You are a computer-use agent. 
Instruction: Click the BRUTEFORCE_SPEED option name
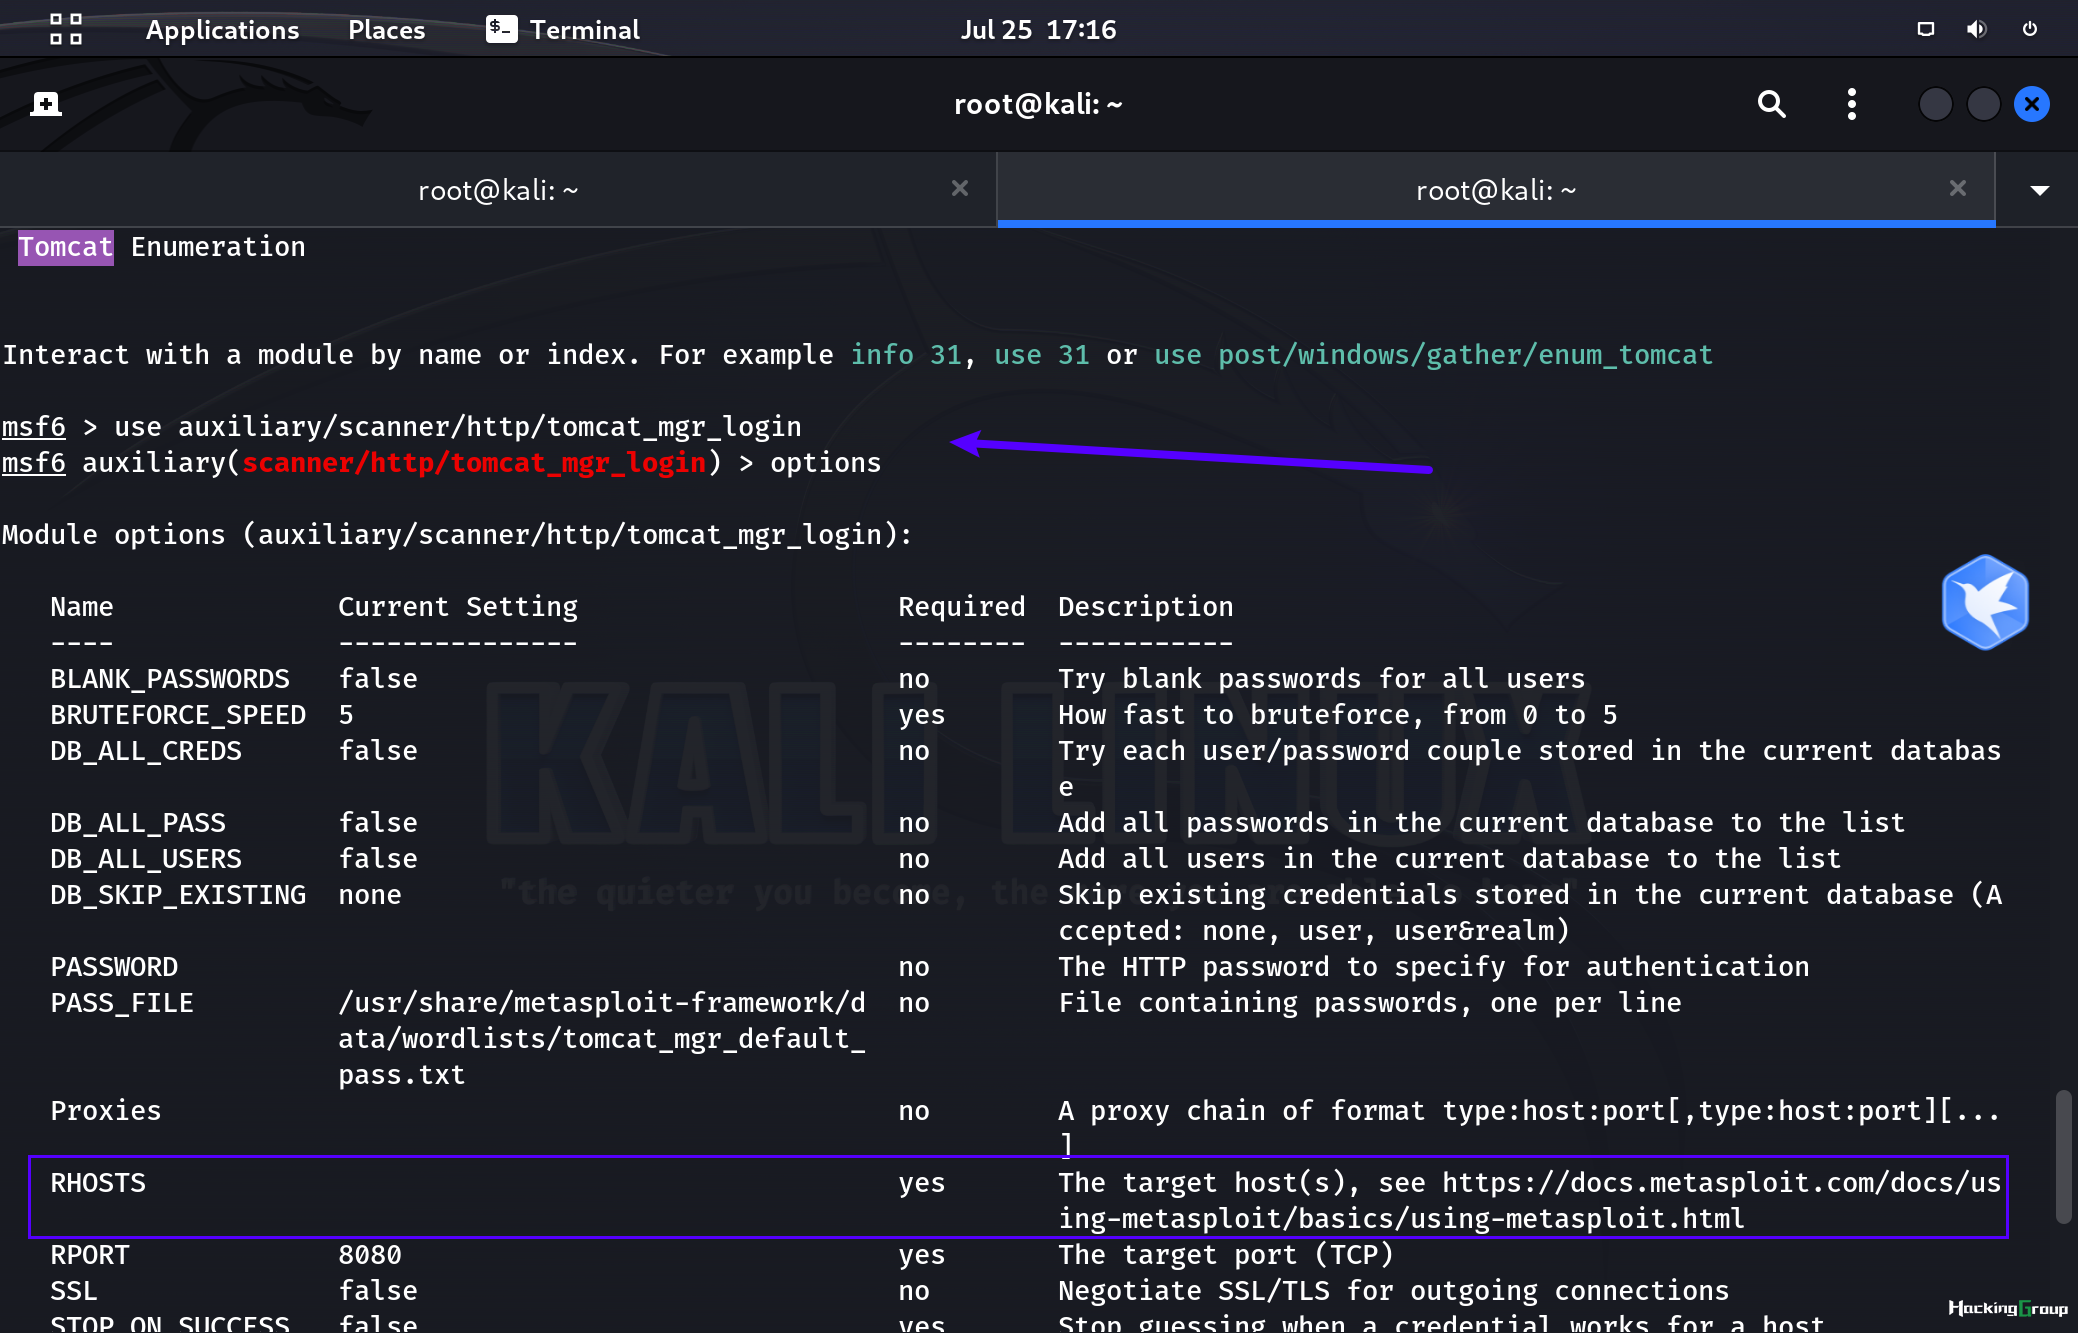[x=178, y=715]
